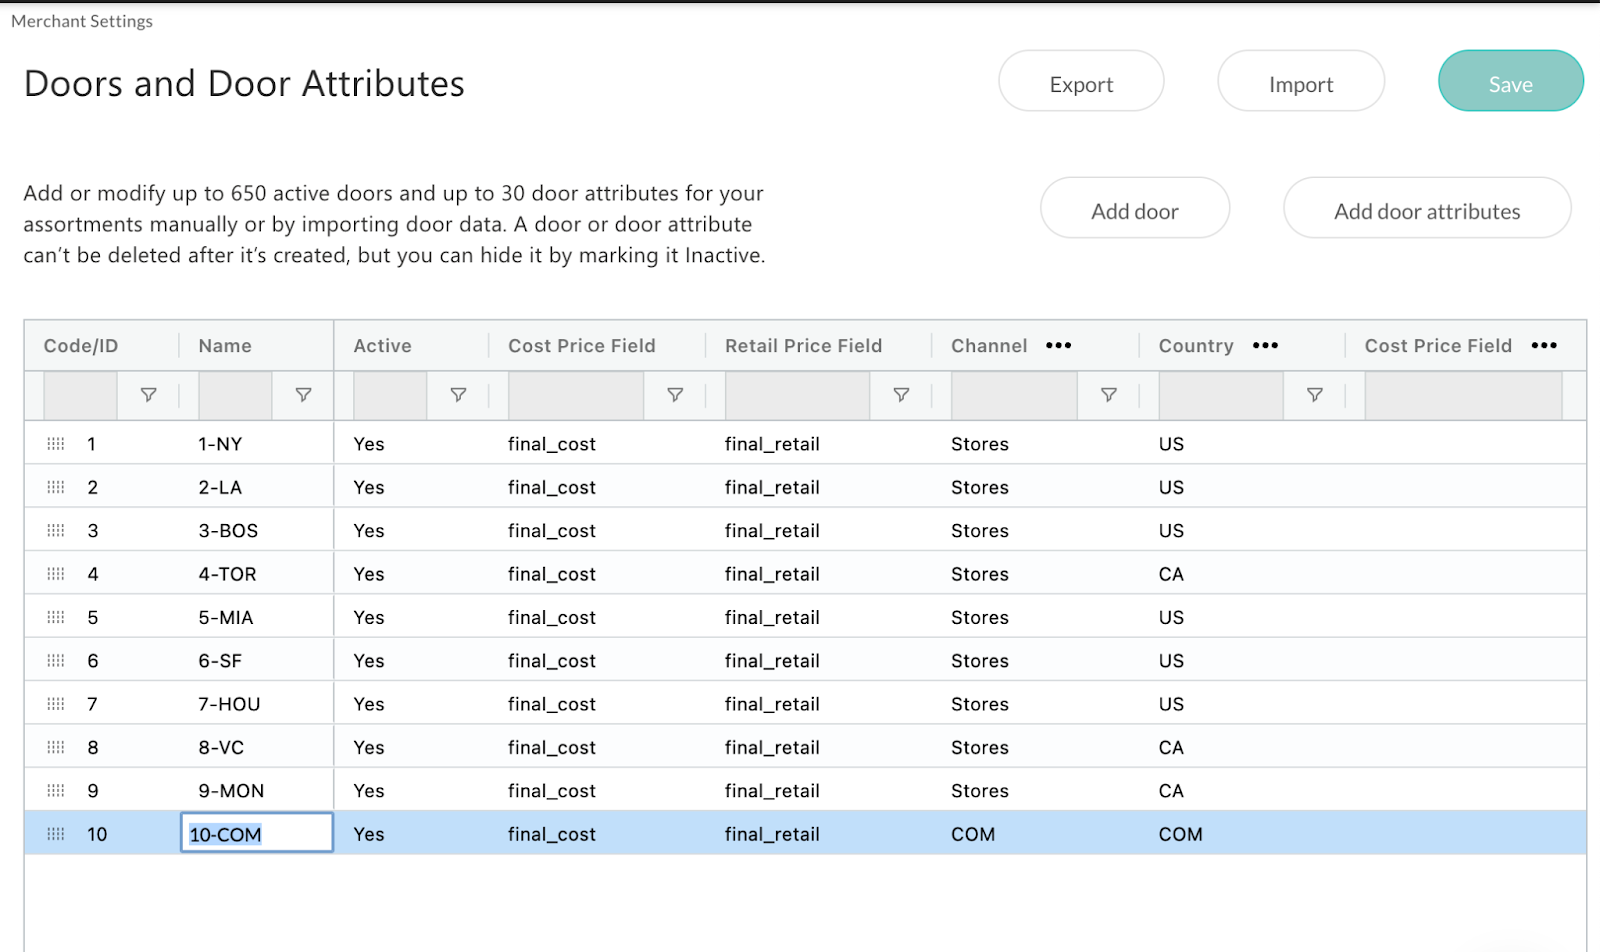
Task: Click the Import button
Action: point(1301,81)
